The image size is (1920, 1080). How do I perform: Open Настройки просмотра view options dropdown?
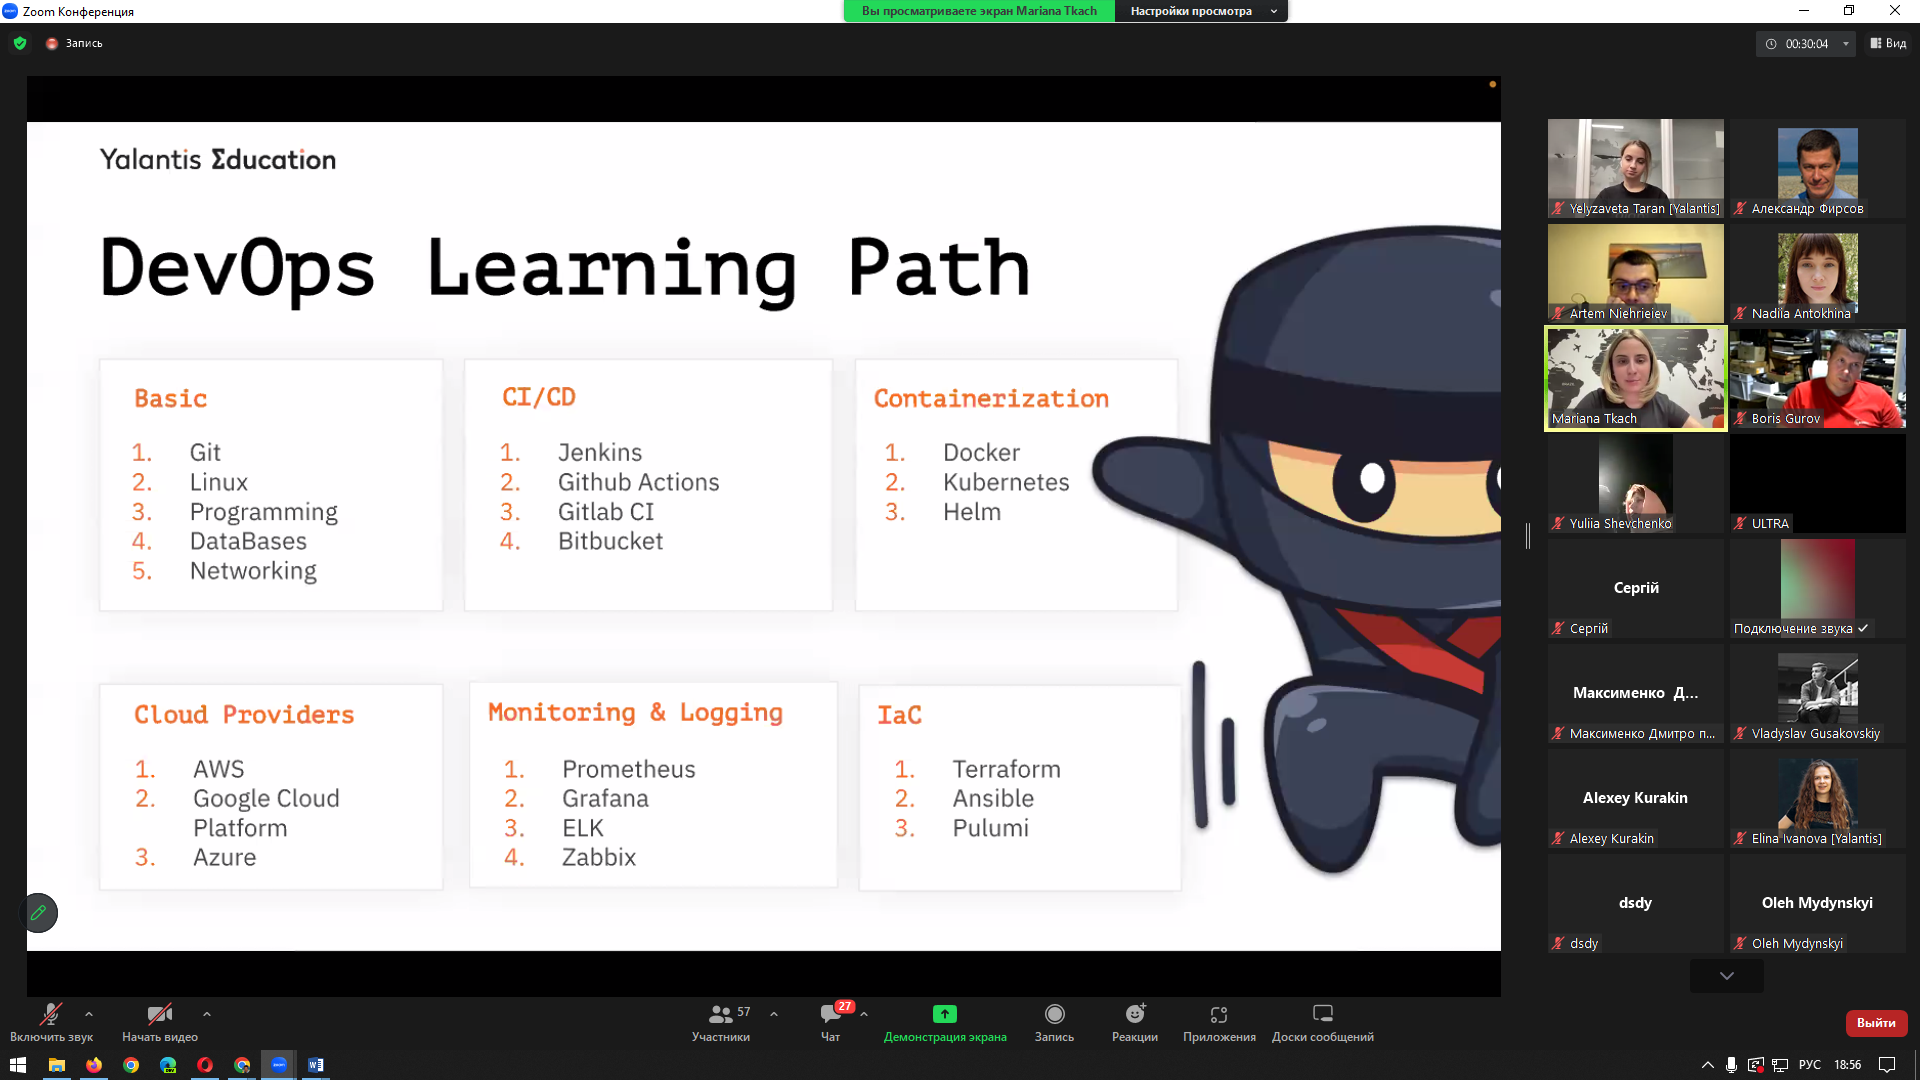pos(1201,11)
